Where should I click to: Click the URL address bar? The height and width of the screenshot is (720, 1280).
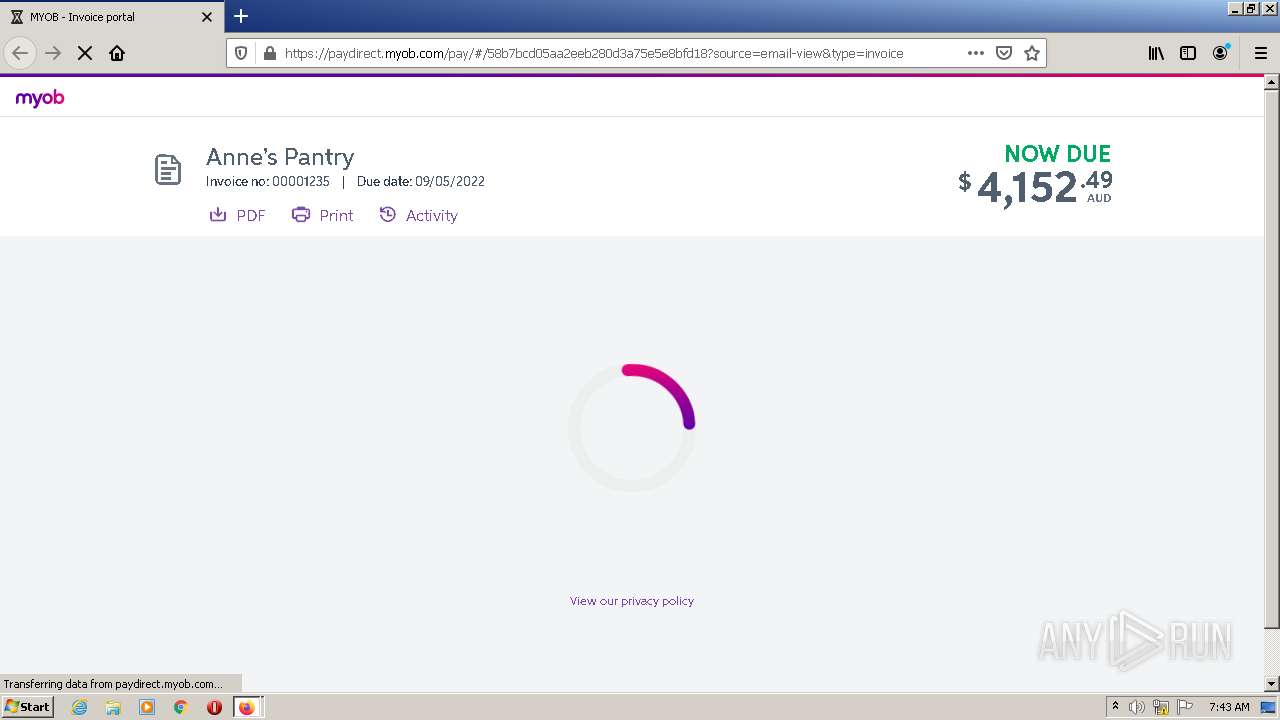(594, 53)
